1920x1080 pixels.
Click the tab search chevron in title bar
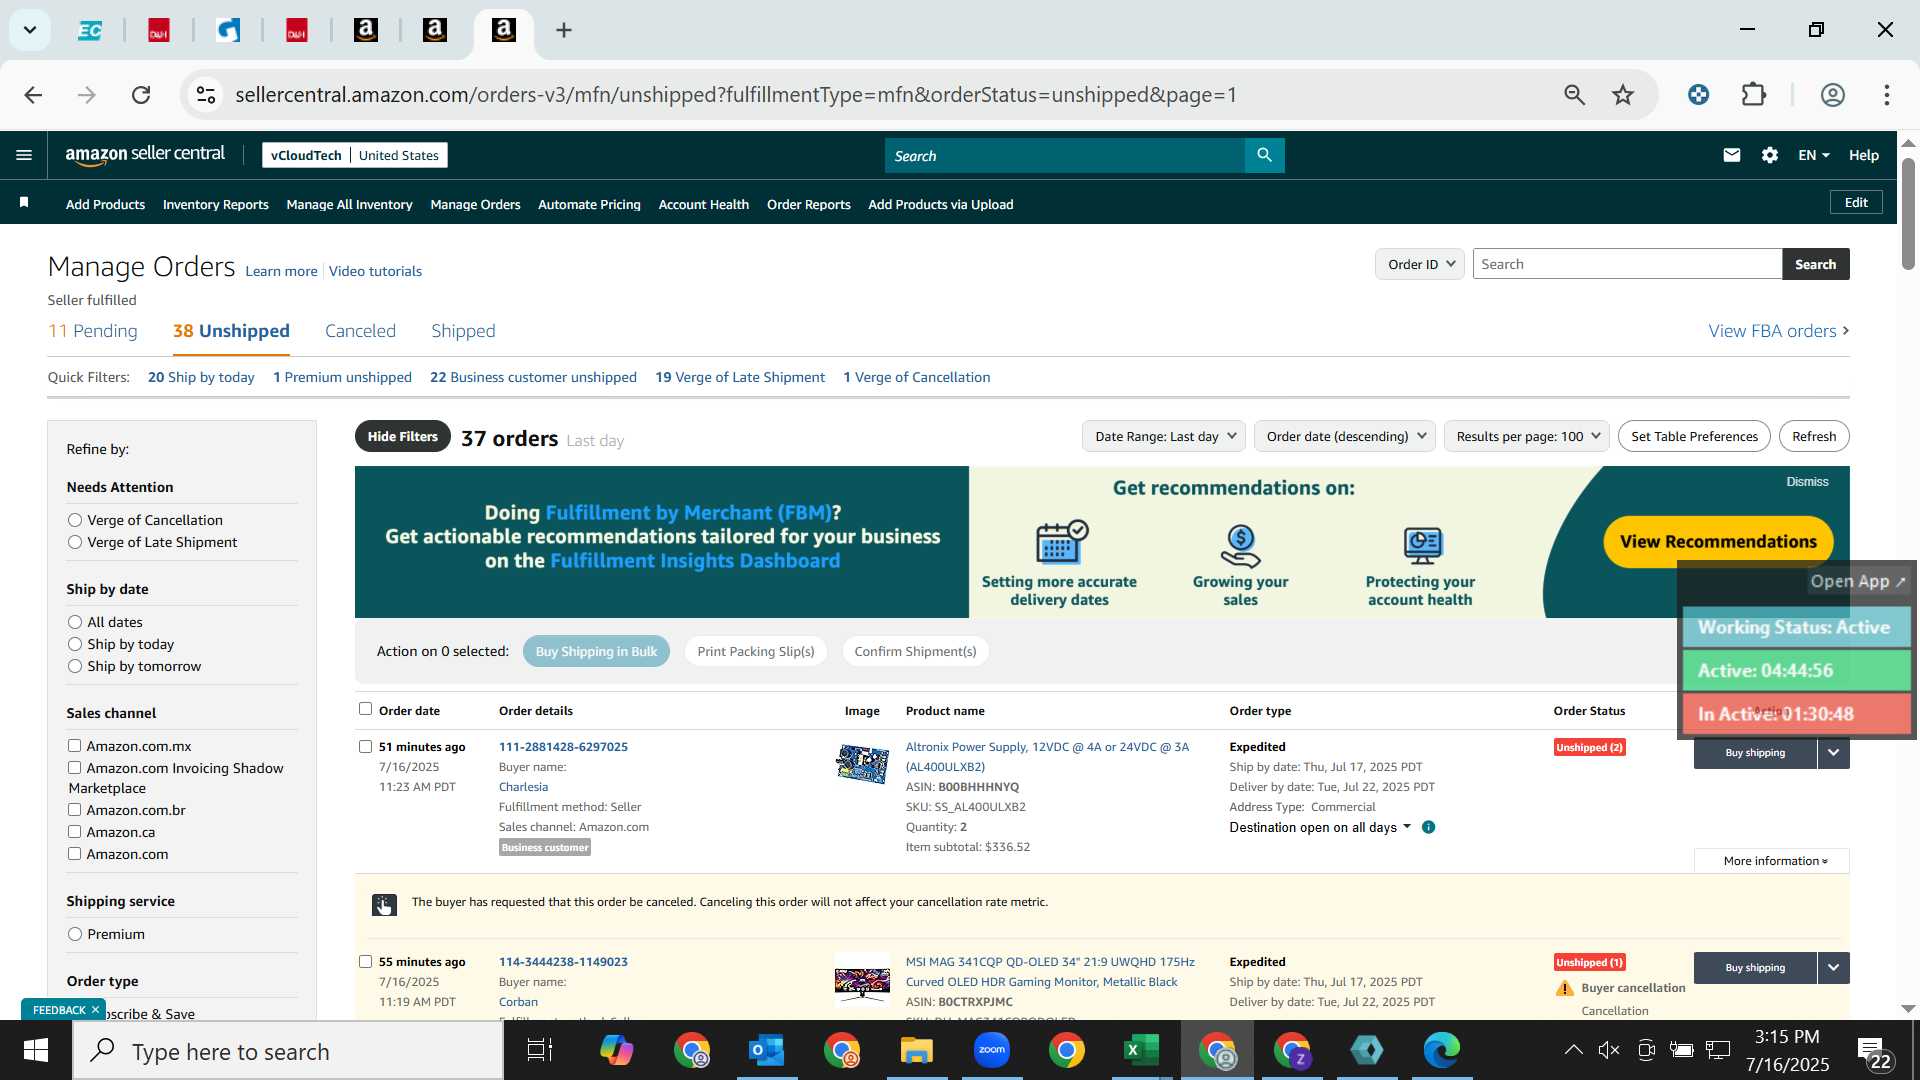click(x=30, y=30)
